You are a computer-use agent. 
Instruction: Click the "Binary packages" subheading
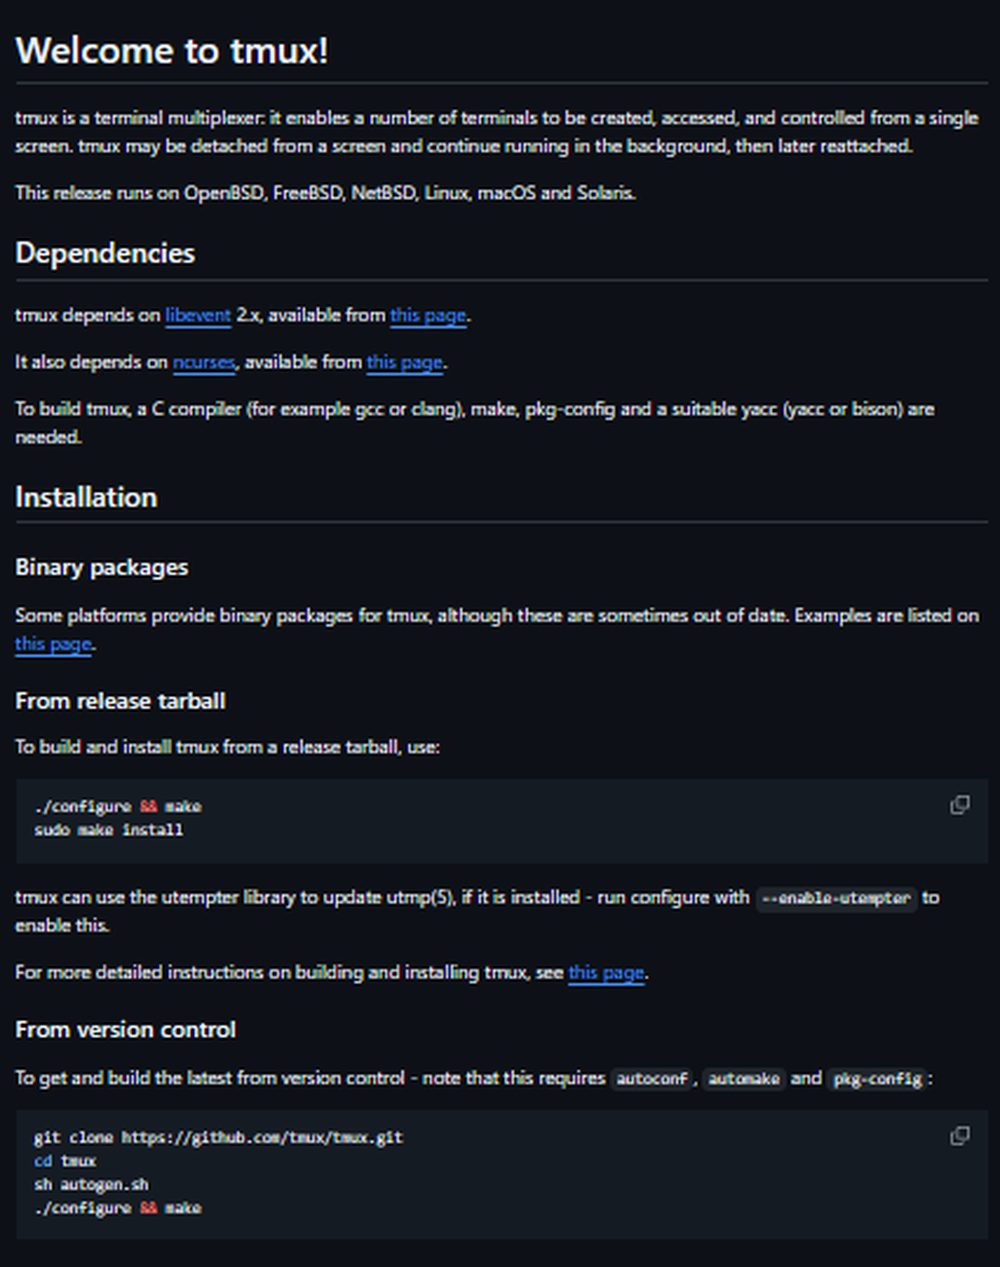coord(102,567)
